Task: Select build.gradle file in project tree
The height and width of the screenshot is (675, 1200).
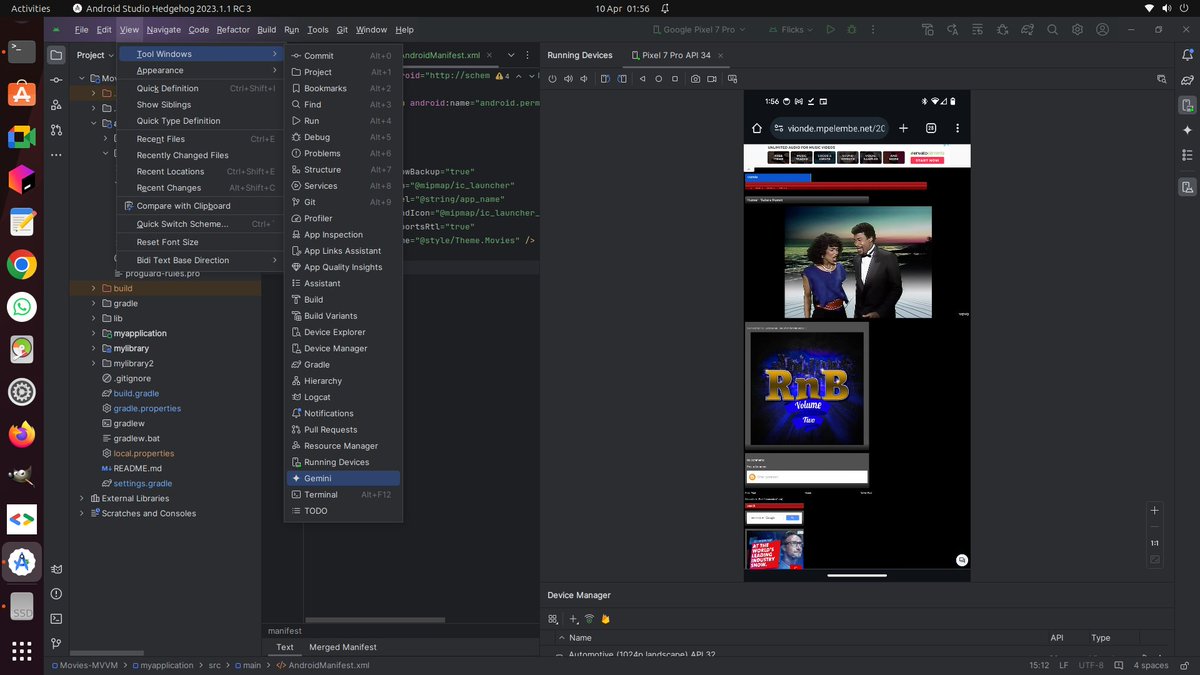Action: pos(136,393)
